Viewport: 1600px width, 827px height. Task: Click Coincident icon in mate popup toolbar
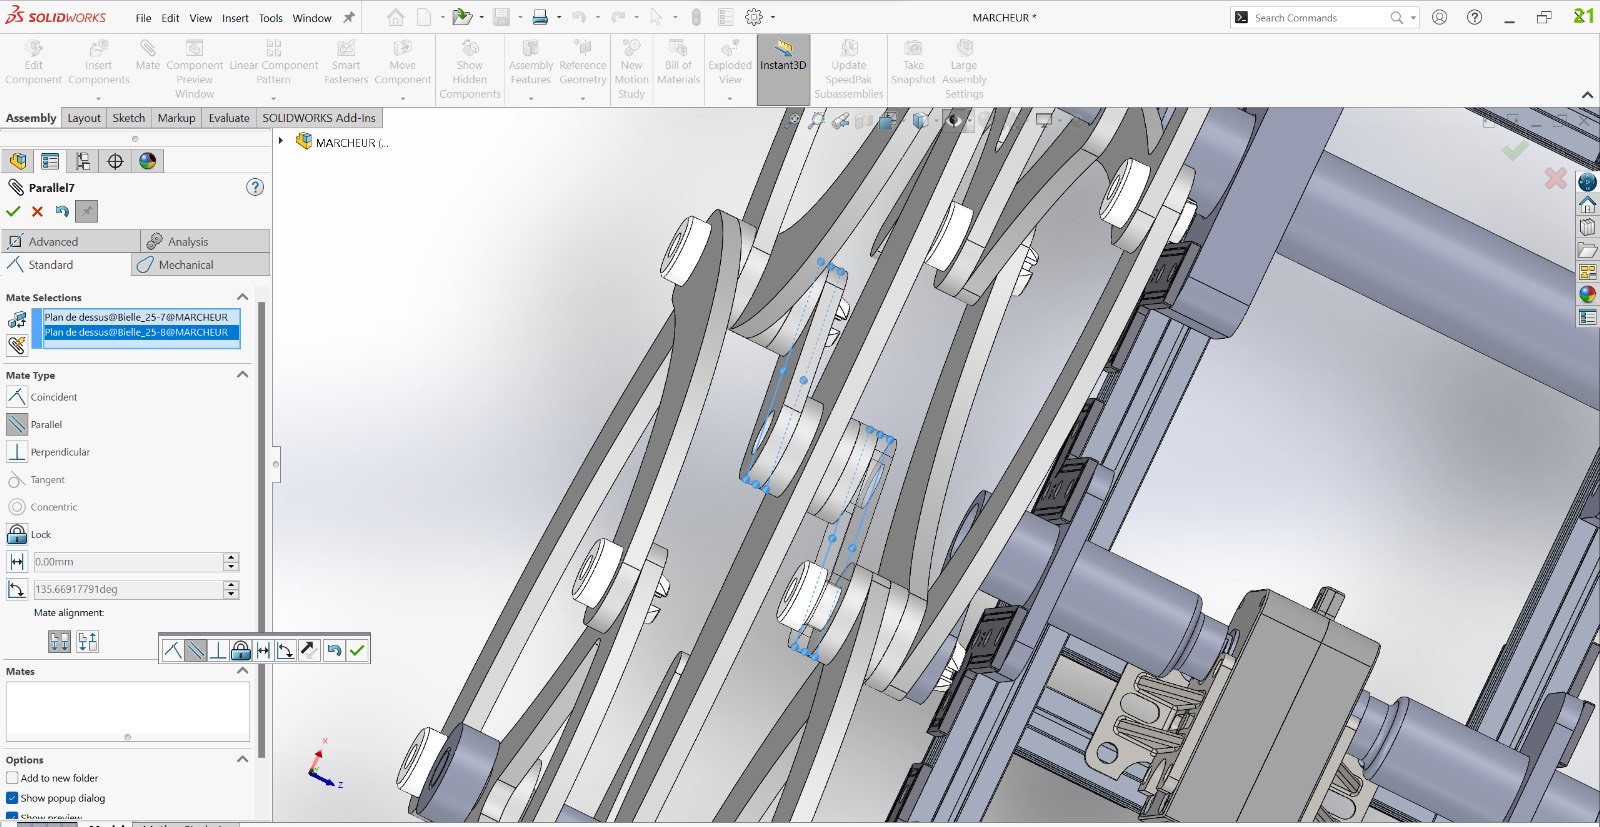click(x=173, y=650)
